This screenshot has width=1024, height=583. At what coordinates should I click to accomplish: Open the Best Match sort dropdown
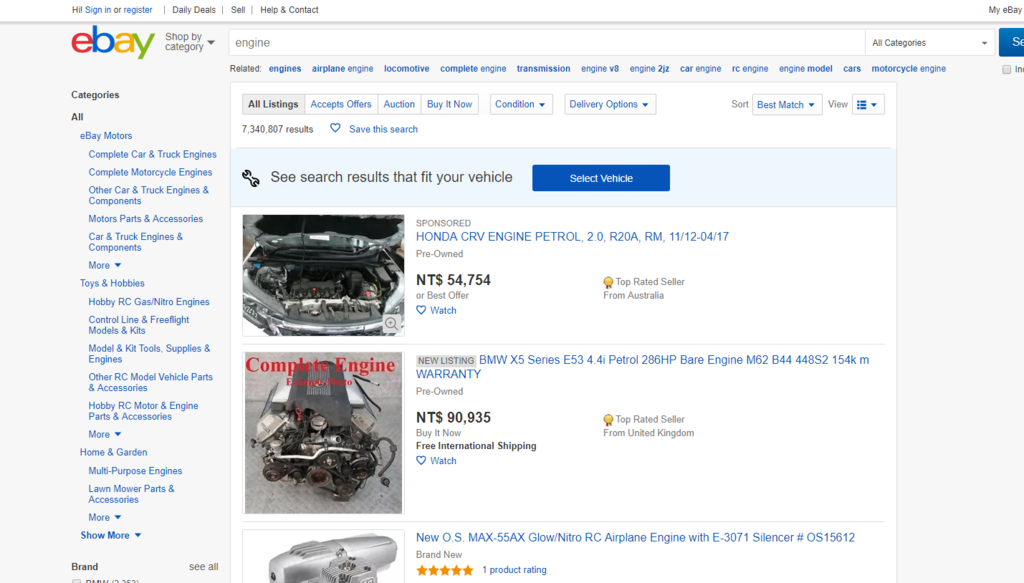tap(787, 104)
